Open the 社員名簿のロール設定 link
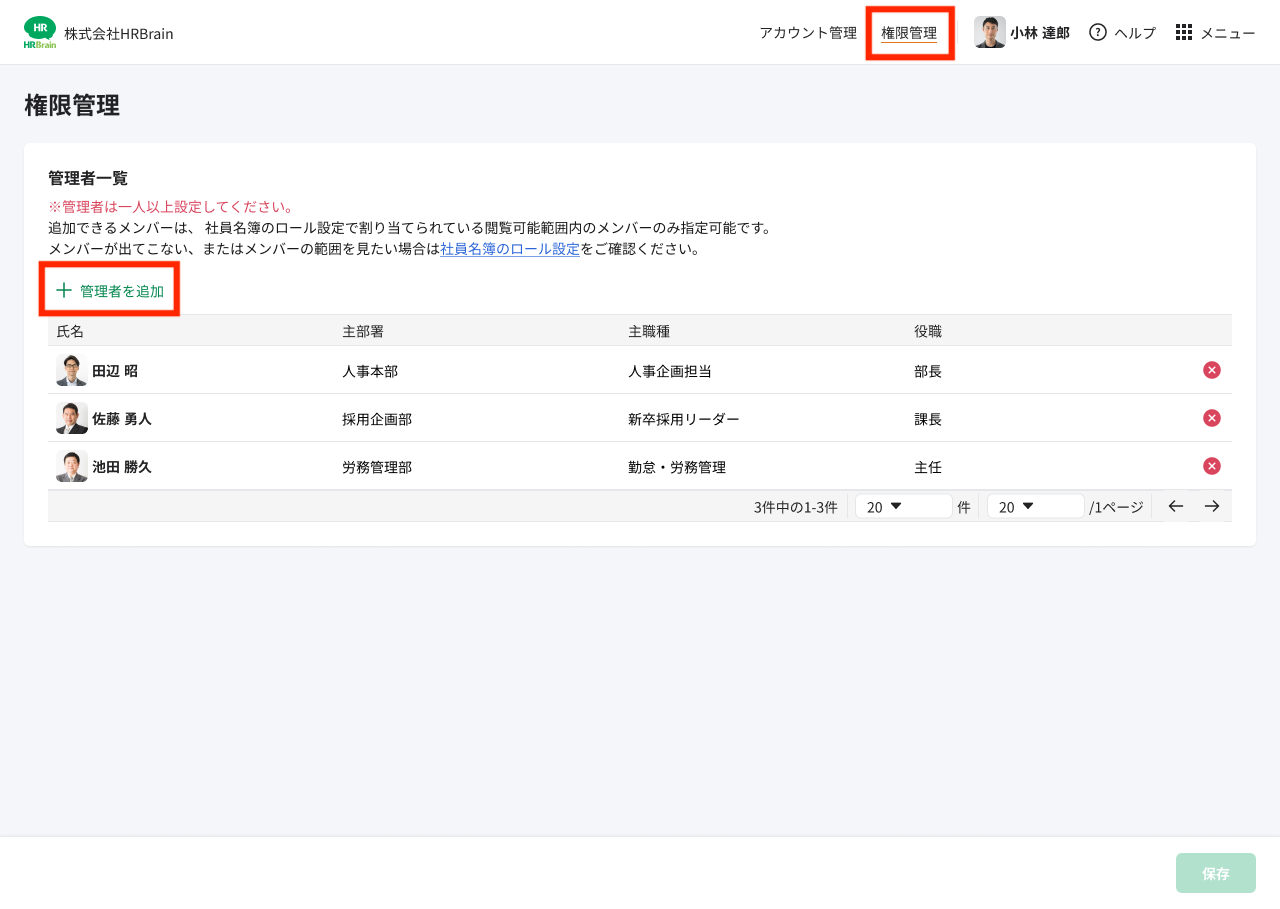The width and height of the screenshot is (1280, 909). (512, 249)
